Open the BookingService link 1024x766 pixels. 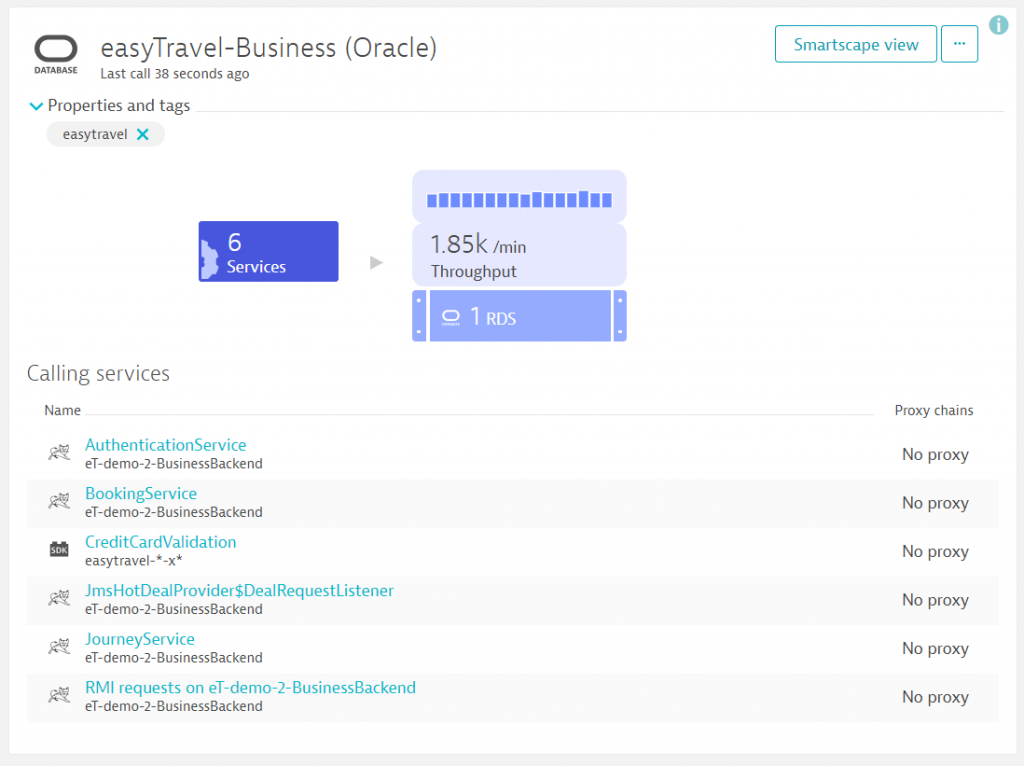click(141, 494)
